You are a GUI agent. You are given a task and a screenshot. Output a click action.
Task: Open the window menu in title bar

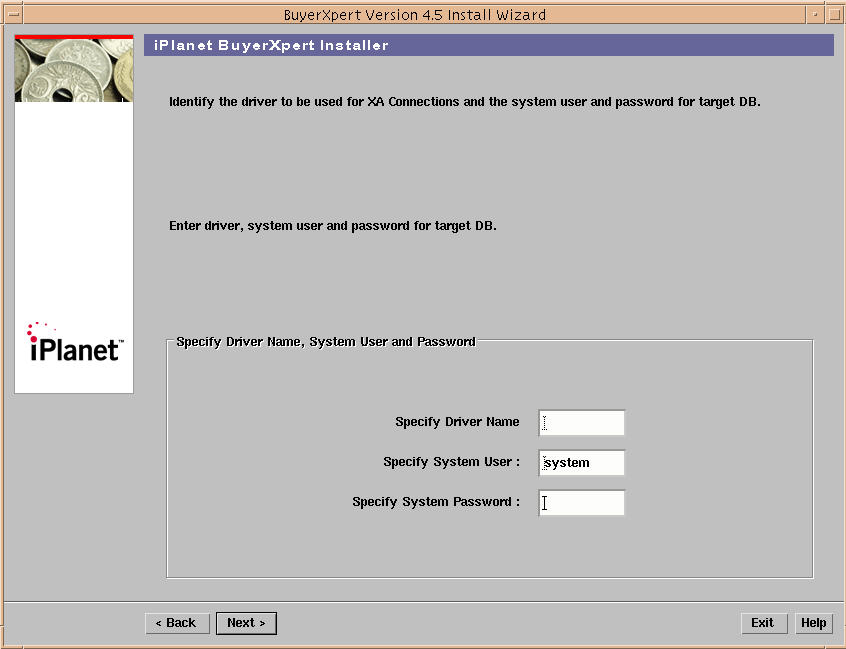pyautogui.click(x=13, y=15)
